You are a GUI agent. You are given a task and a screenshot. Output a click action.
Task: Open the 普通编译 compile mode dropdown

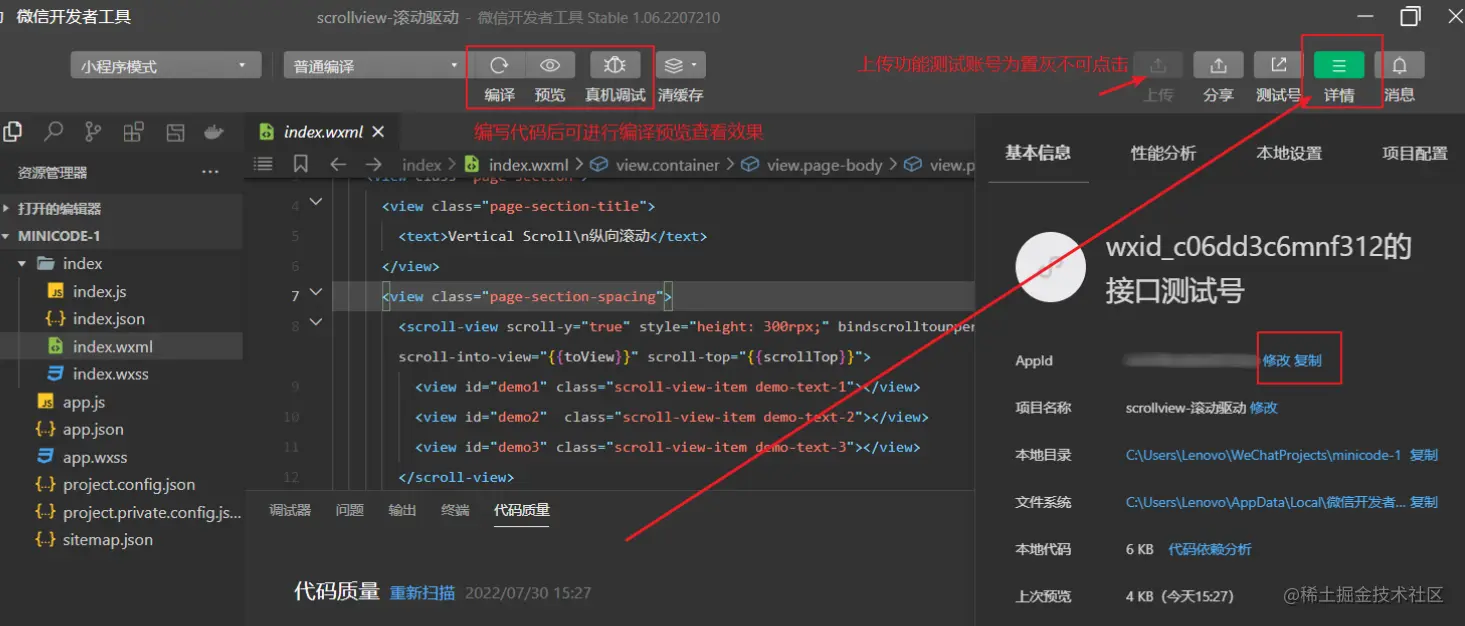[x=373, y=66]
